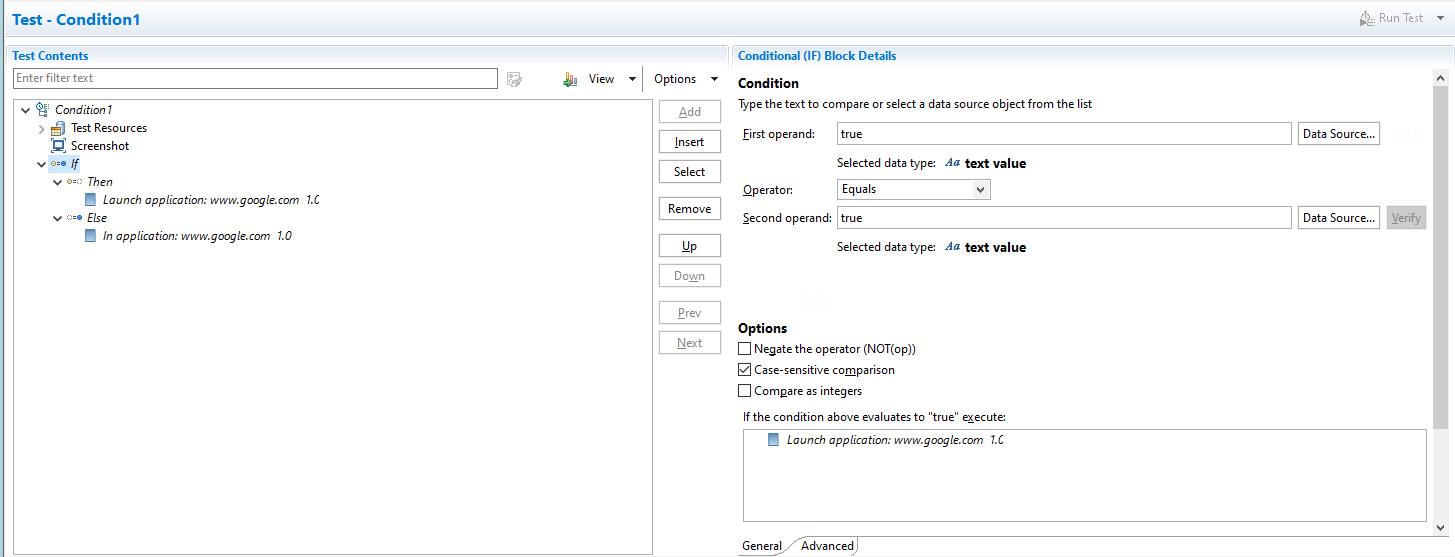Click the Launch application step icon in tree
Screen dimensions: 1455x557
coord(91,200)
